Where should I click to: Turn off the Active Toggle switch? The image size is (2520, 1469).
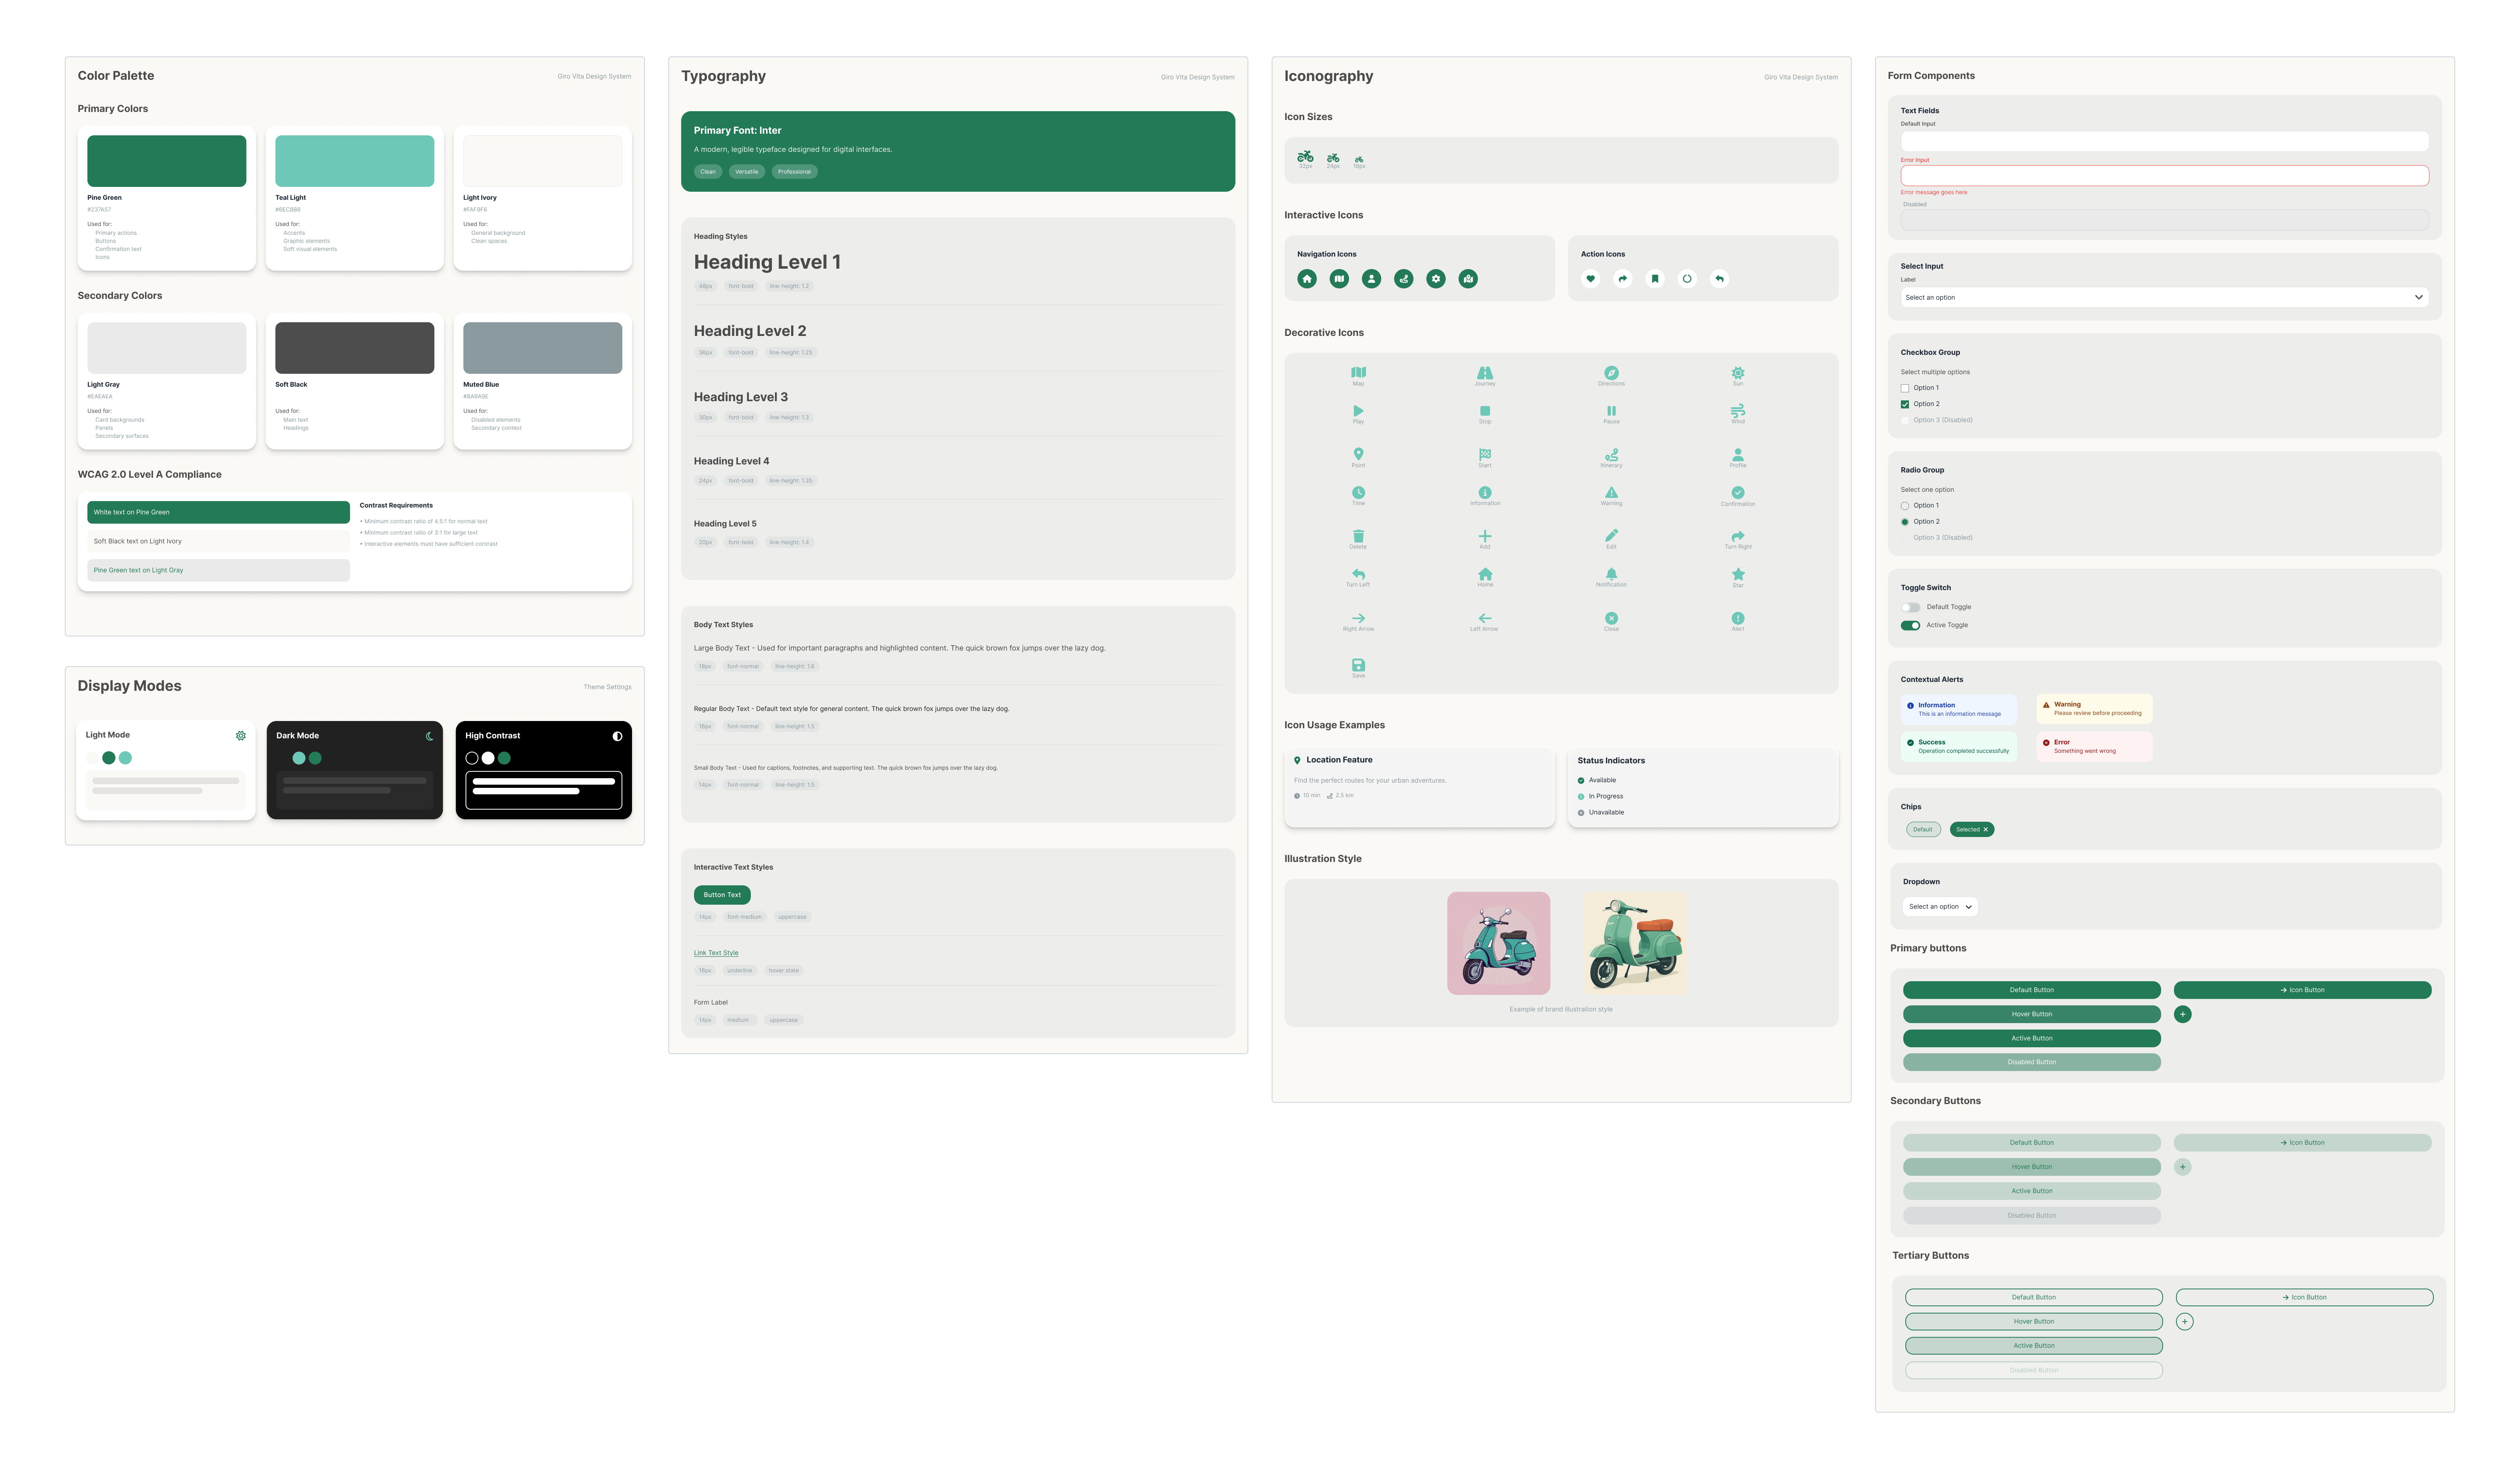pyautogui.click(x=1911, y=625)
